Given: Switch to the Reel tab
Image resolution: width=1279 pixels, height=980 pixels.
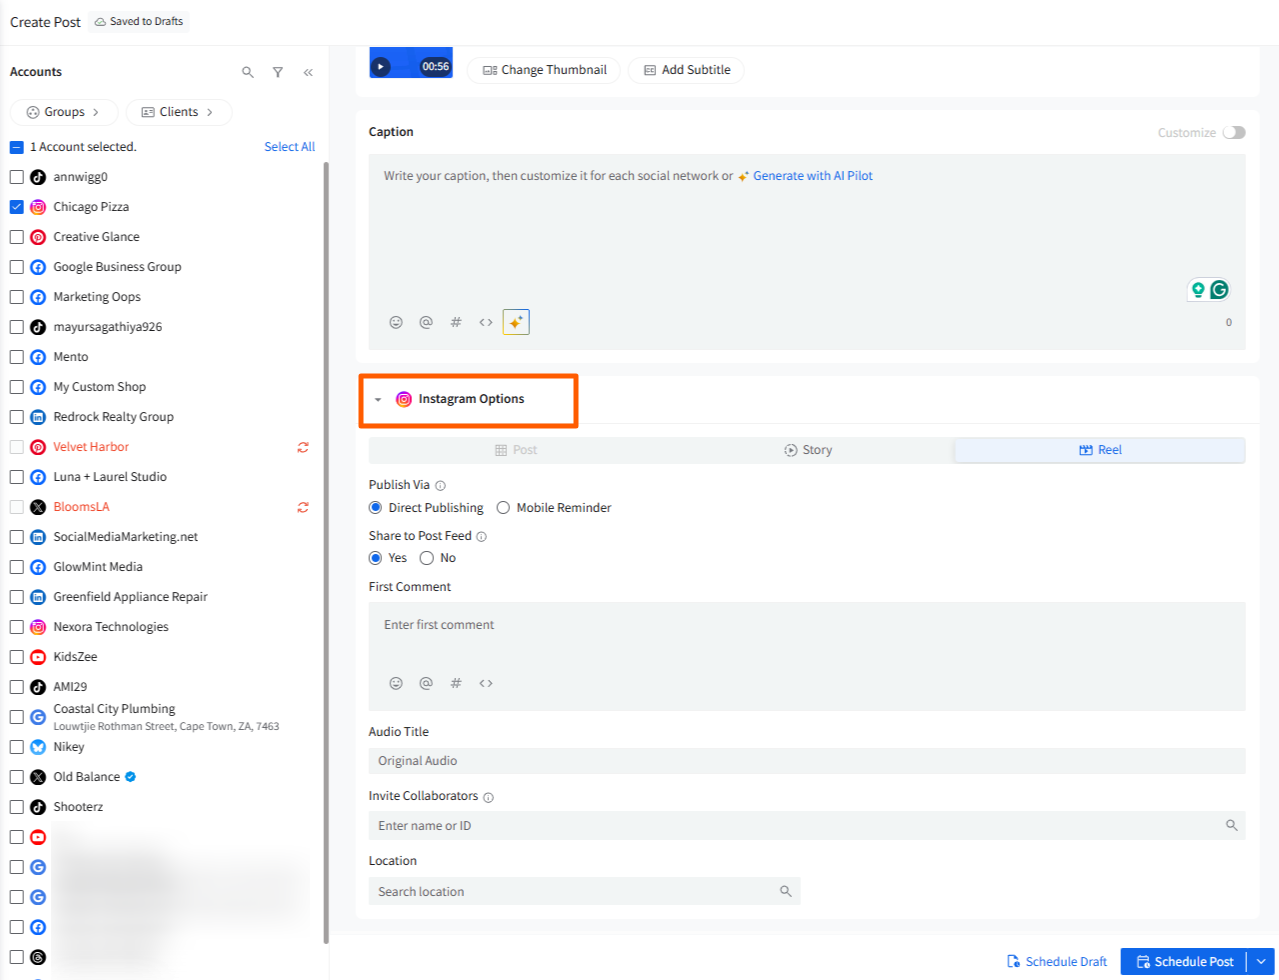Looking at the screenshot, I should 1100,450.
